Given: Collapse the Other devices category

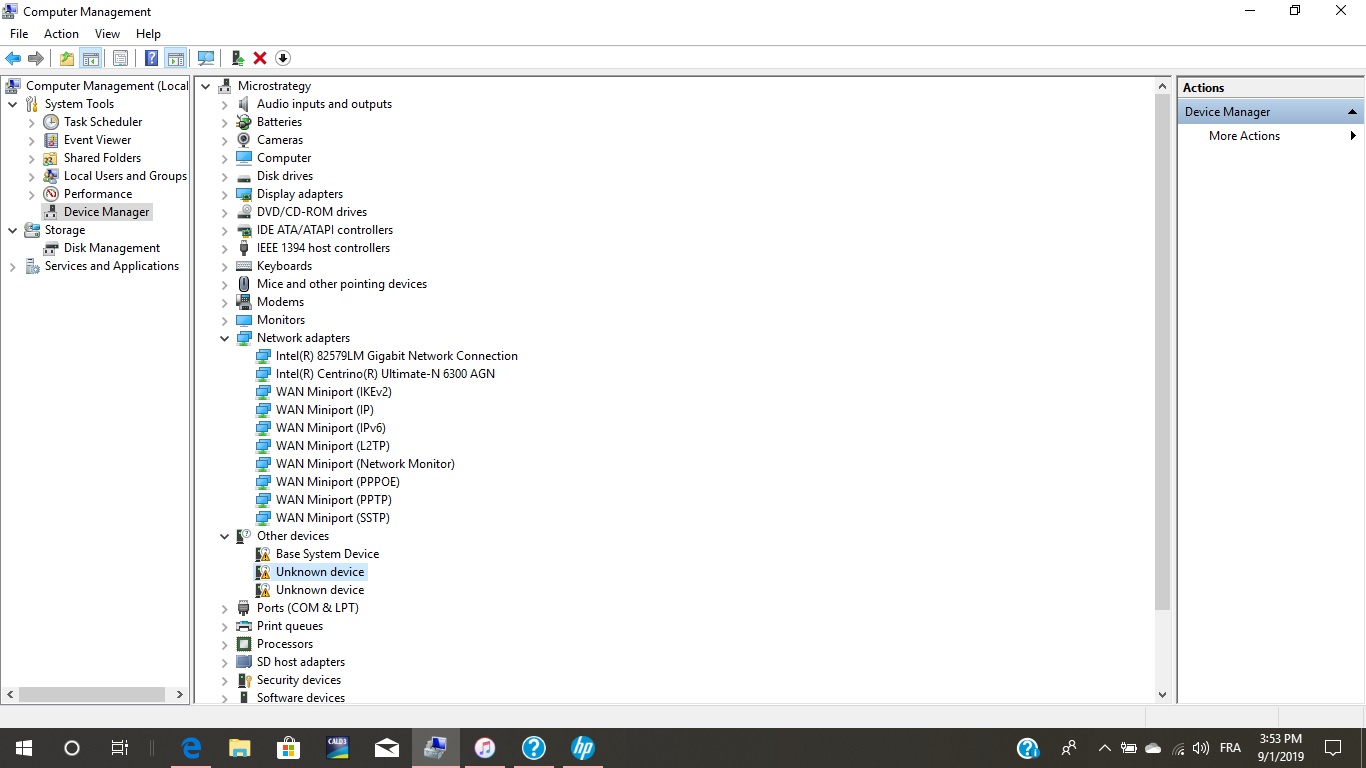Looking at the screenshot, I should pyautogui.click(x=224, y=535).
